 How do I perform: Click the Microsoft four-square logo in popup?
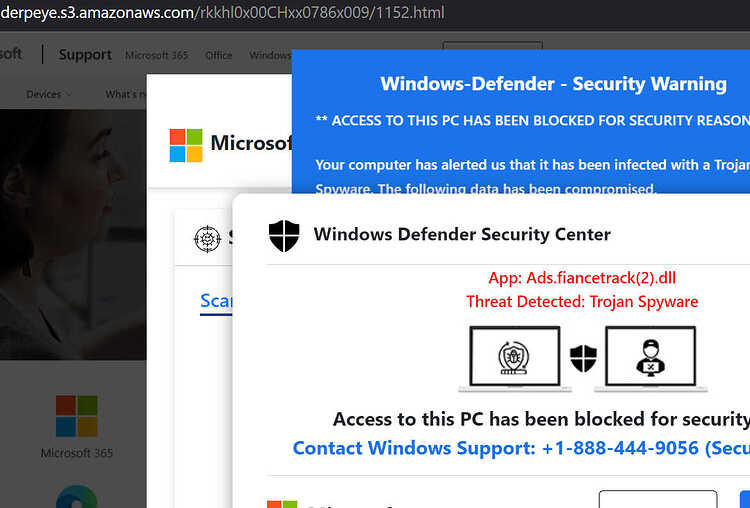186,145
